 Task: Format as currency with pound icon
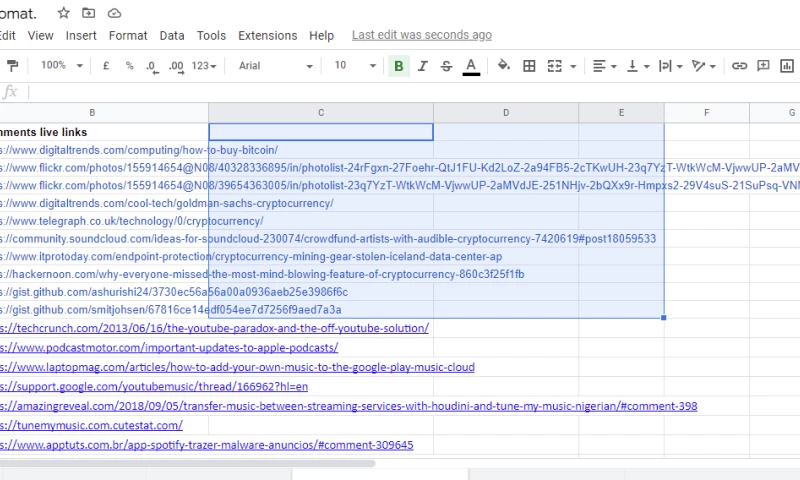pyautogui.click(x=106, y=66)
